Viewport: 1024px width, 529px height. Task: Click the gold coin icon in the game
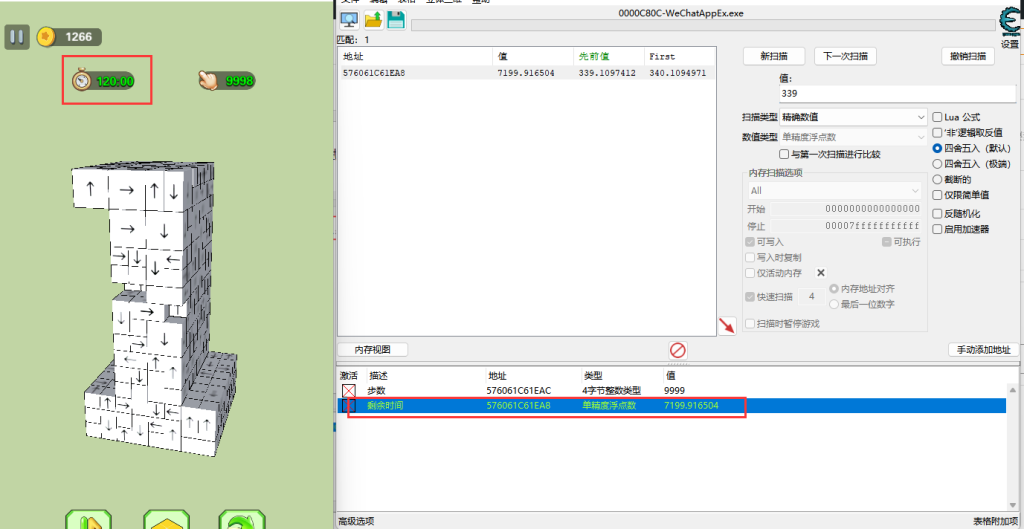tap(45, 37)
